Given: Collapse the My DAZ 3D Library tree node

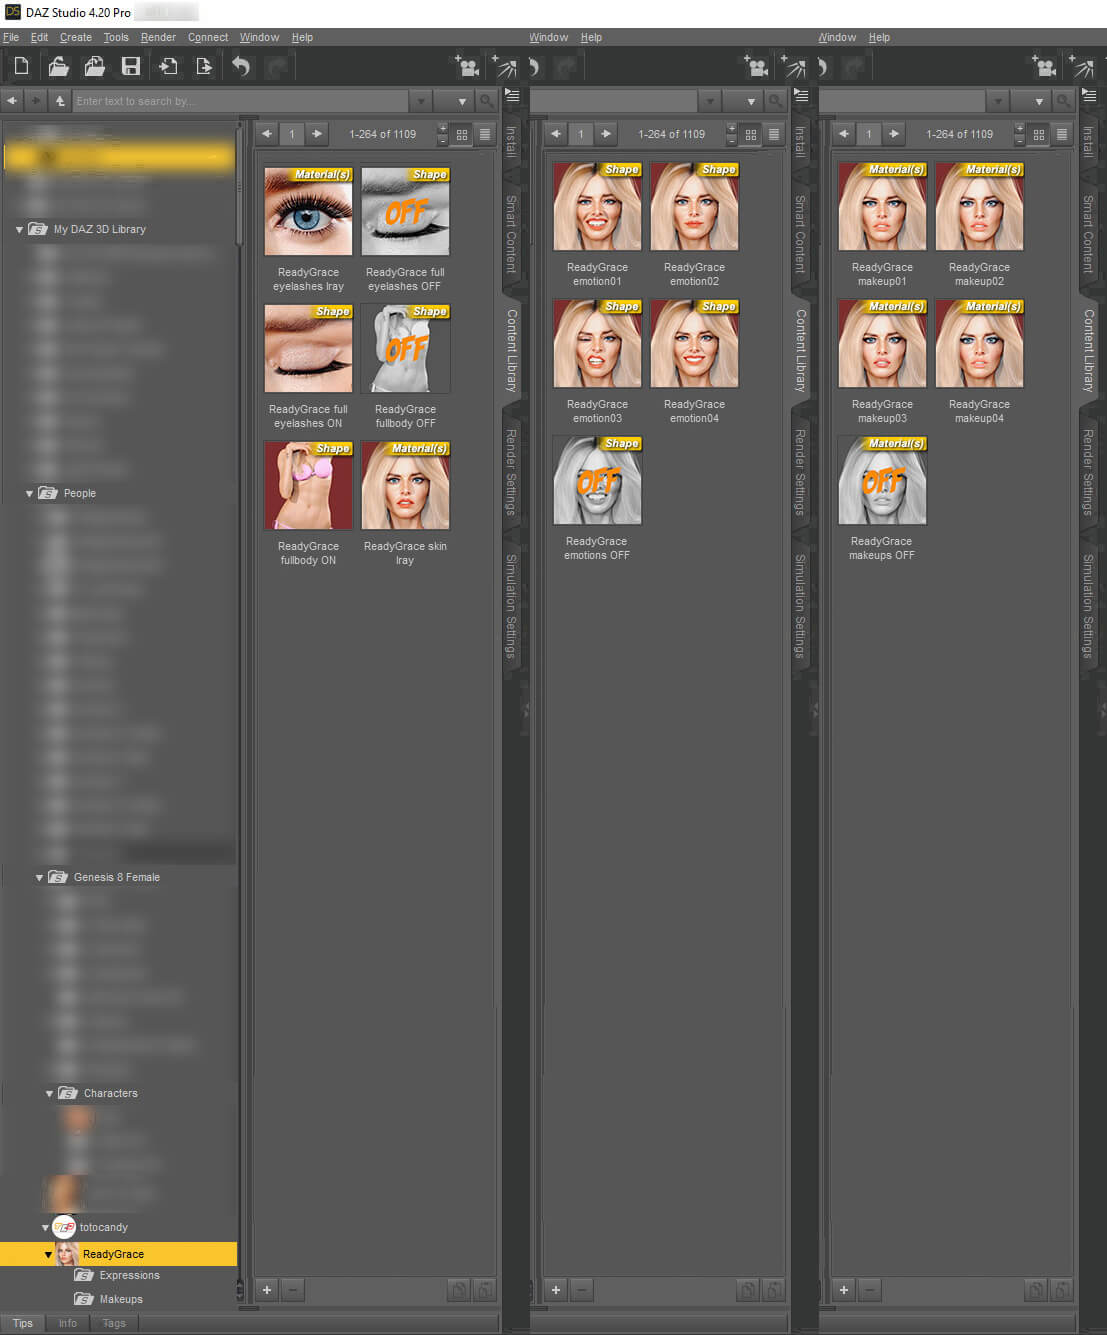Looking at the screenshot, I should (19, 229).
